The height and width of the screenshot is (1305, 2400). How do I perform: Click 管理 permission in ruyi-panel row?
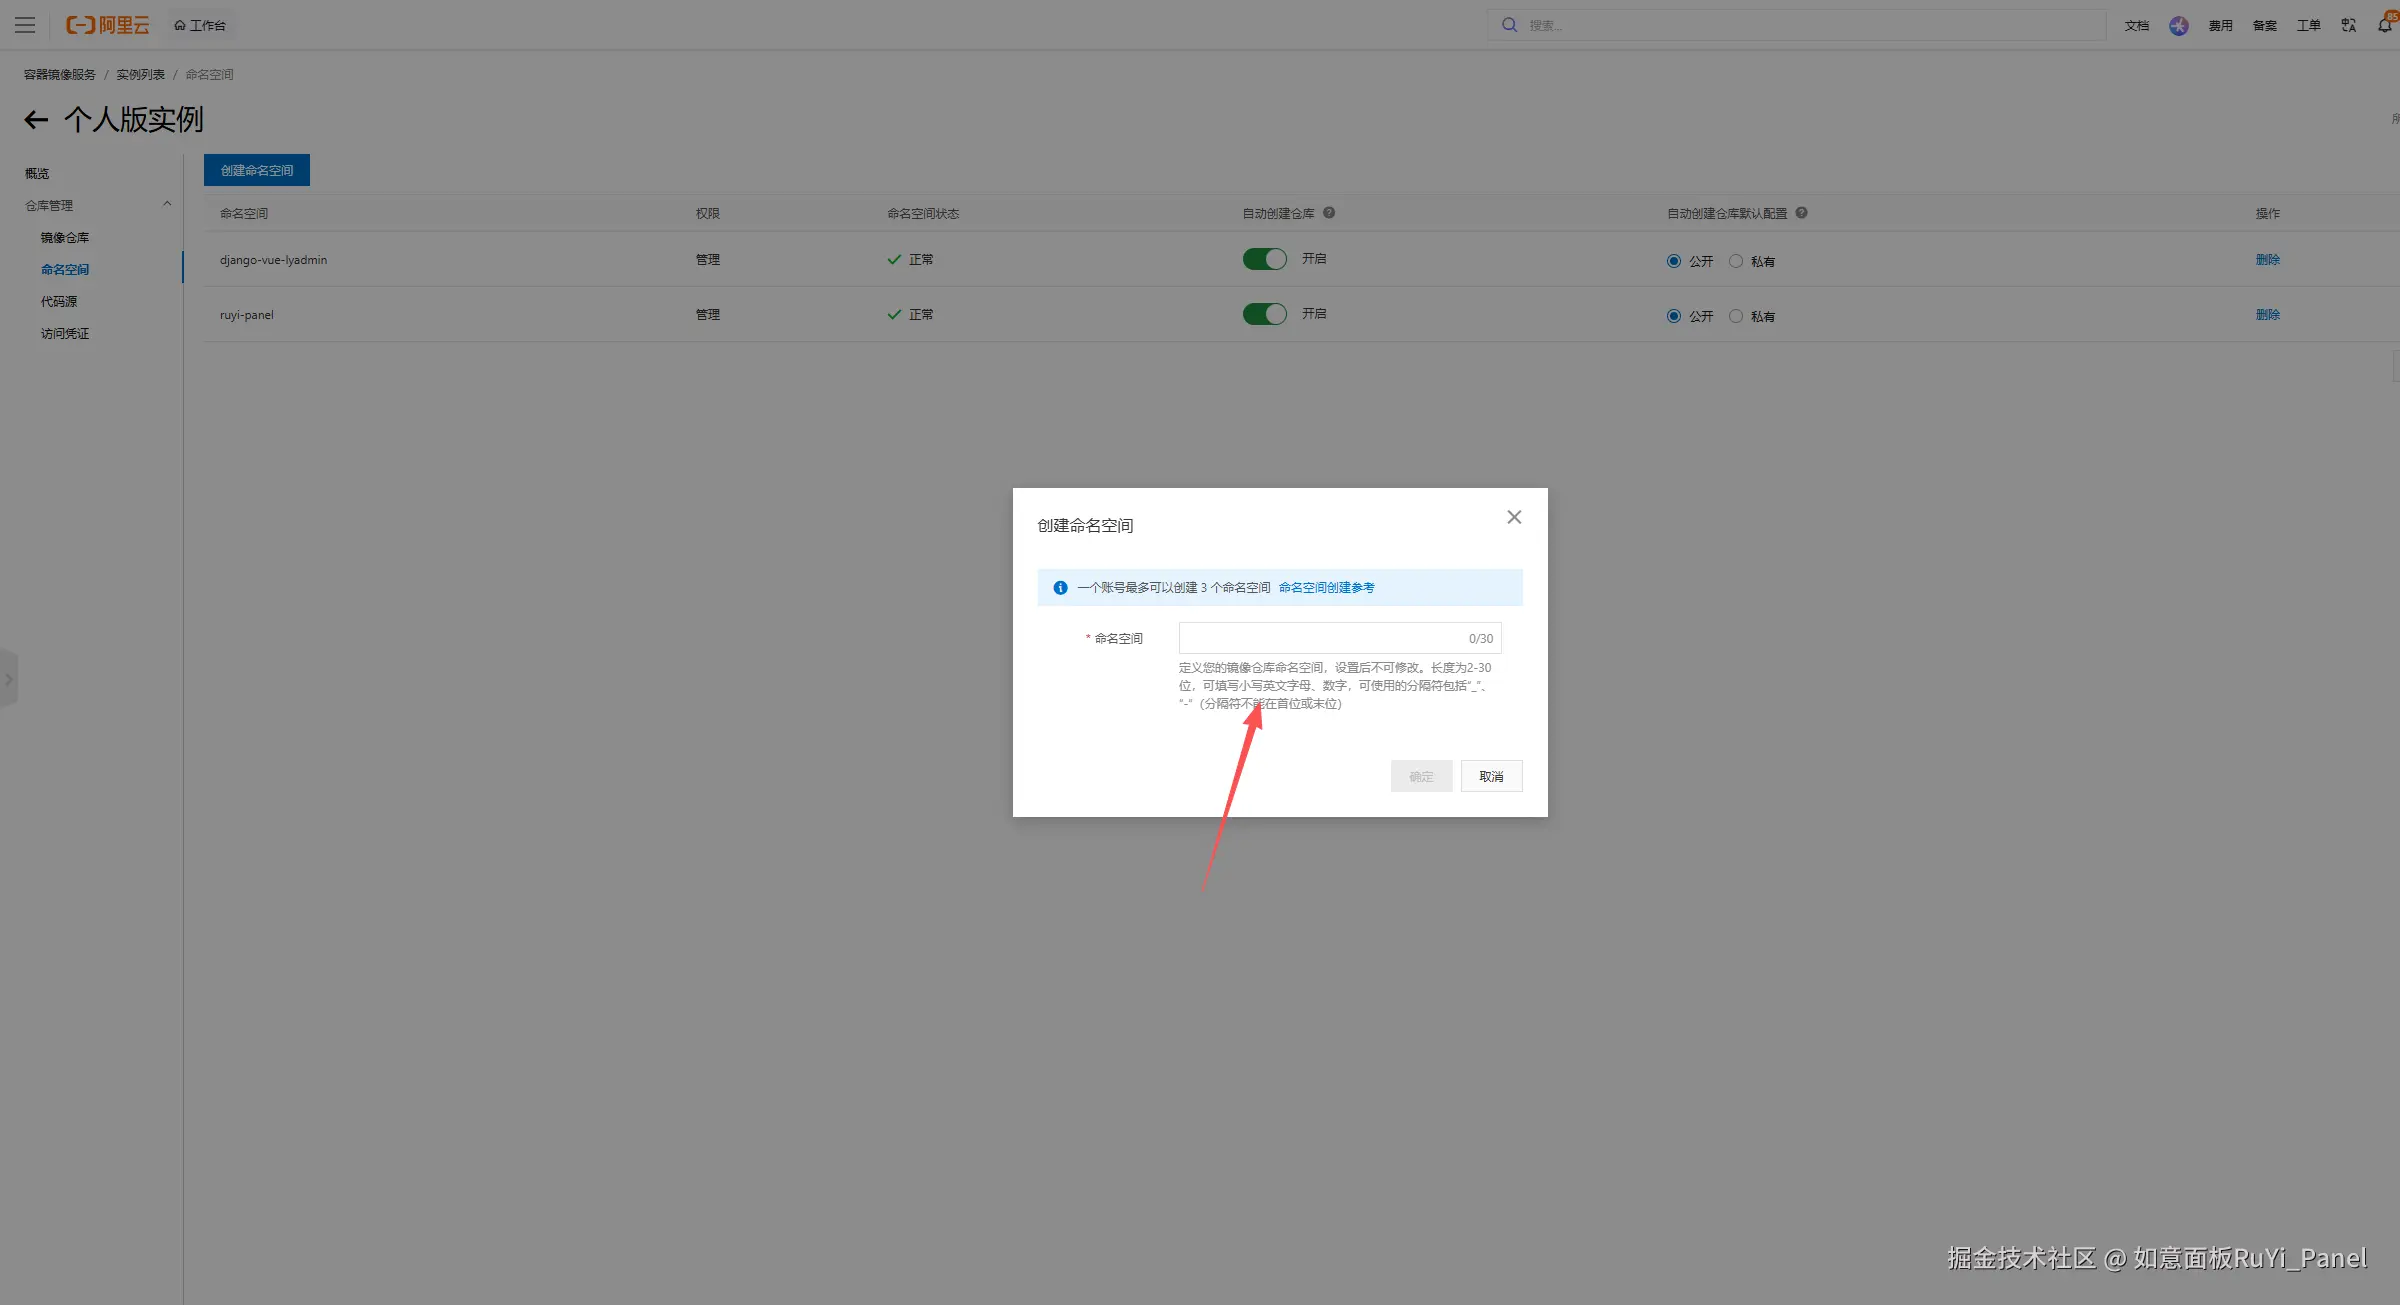(708, 315)
